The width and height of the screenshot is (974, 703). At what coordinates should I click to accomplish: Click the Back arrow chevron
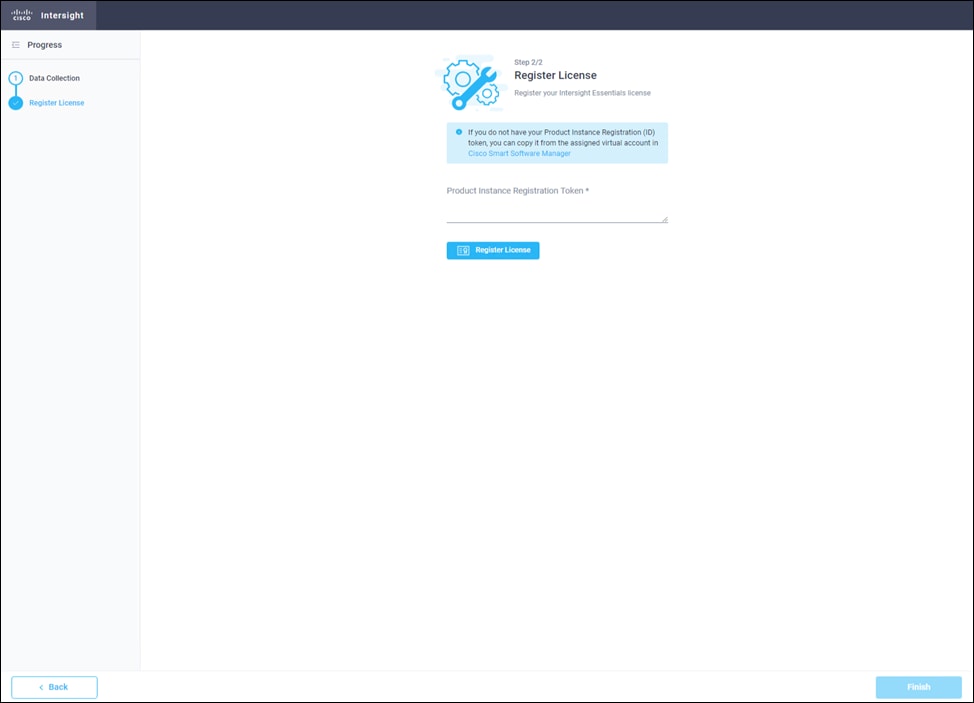pos(41,687)
